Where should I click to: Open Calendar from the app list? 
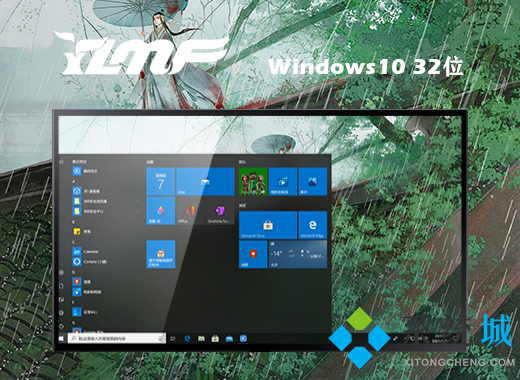[86, 251]
